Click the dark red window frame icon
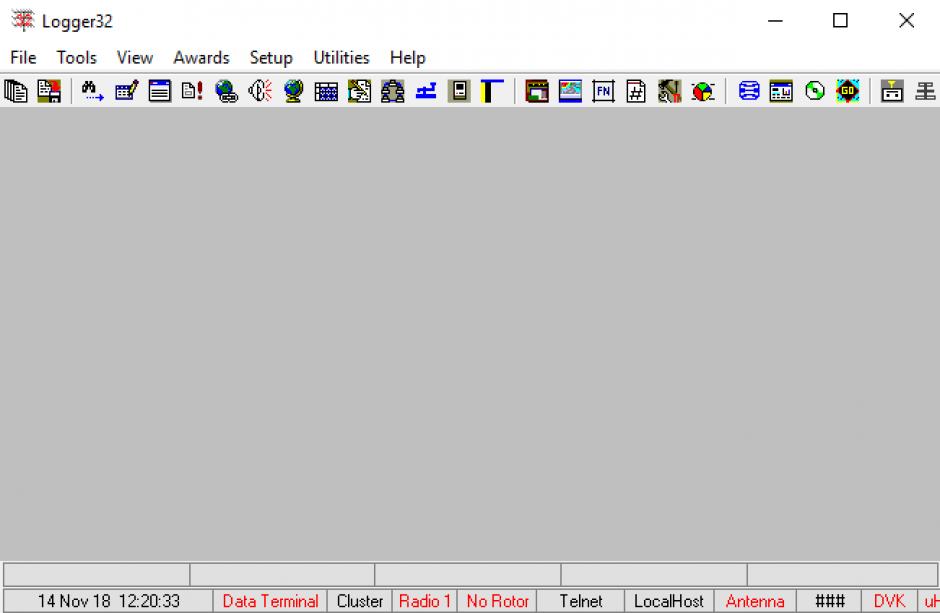Screen dimensions: 940x613 click(x=537, y=91)
